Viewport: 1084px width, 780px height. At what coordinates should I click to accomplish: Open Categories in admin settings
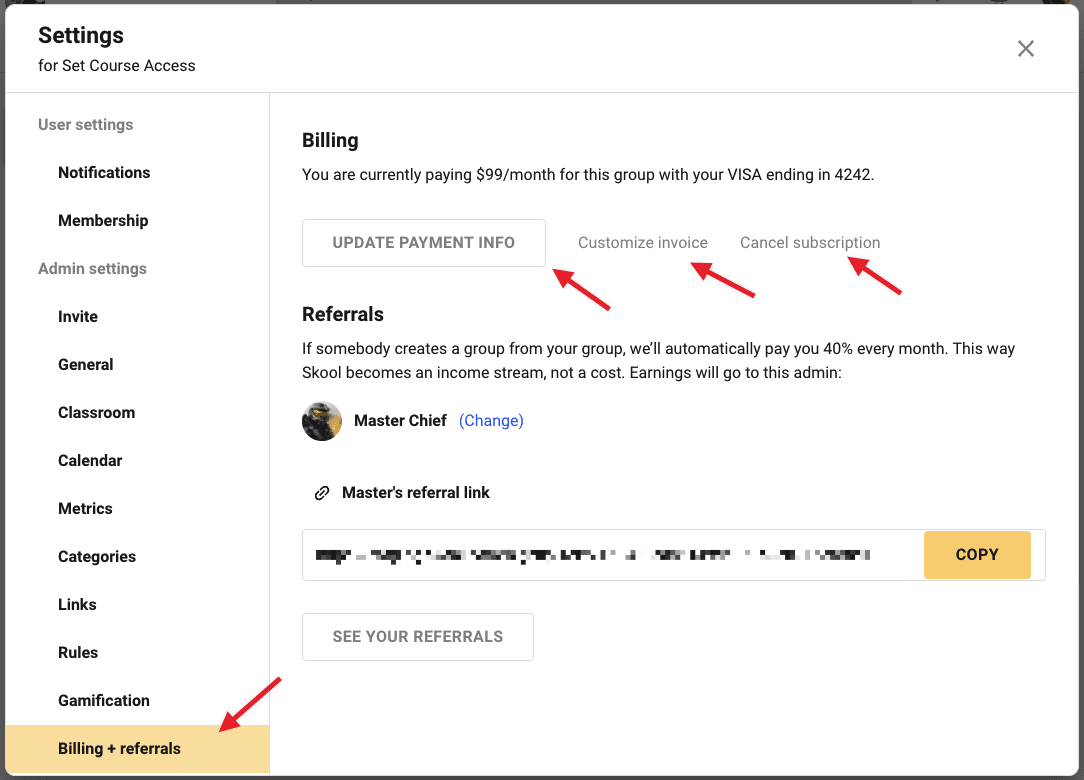click(97, 557)
